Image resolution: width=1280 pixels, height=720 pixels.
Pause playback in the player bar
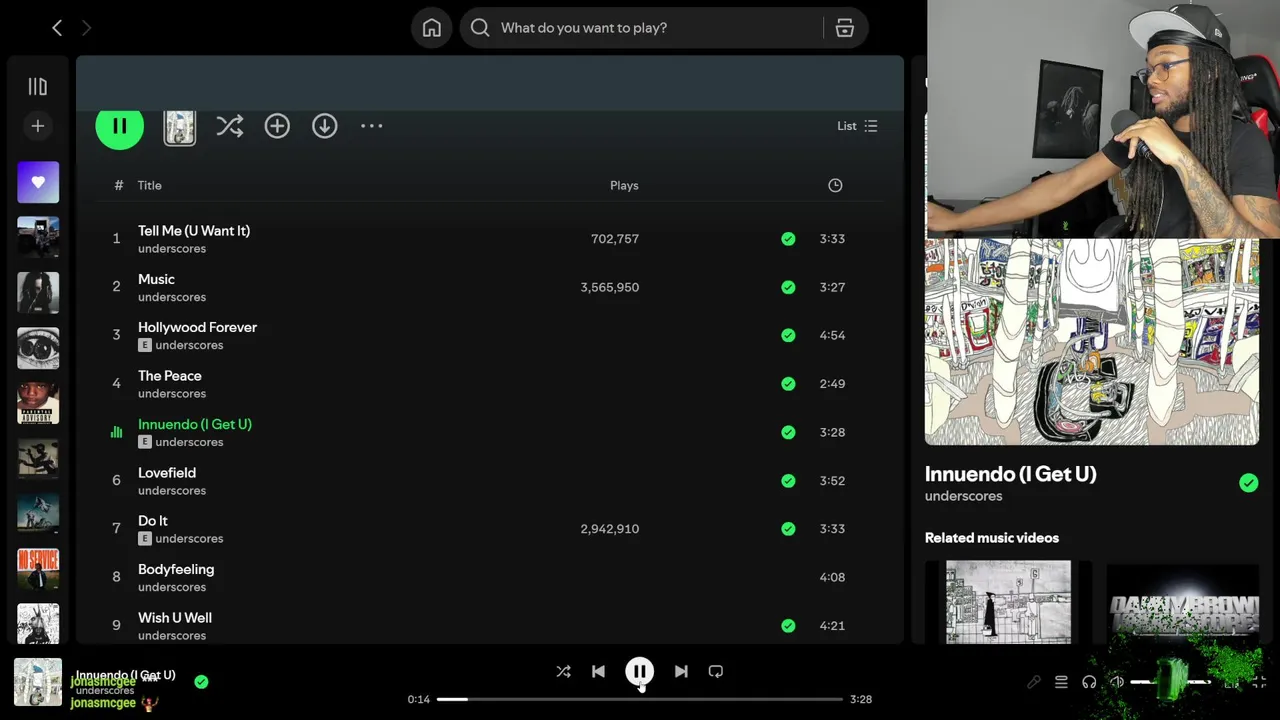[x=639, y=672]
